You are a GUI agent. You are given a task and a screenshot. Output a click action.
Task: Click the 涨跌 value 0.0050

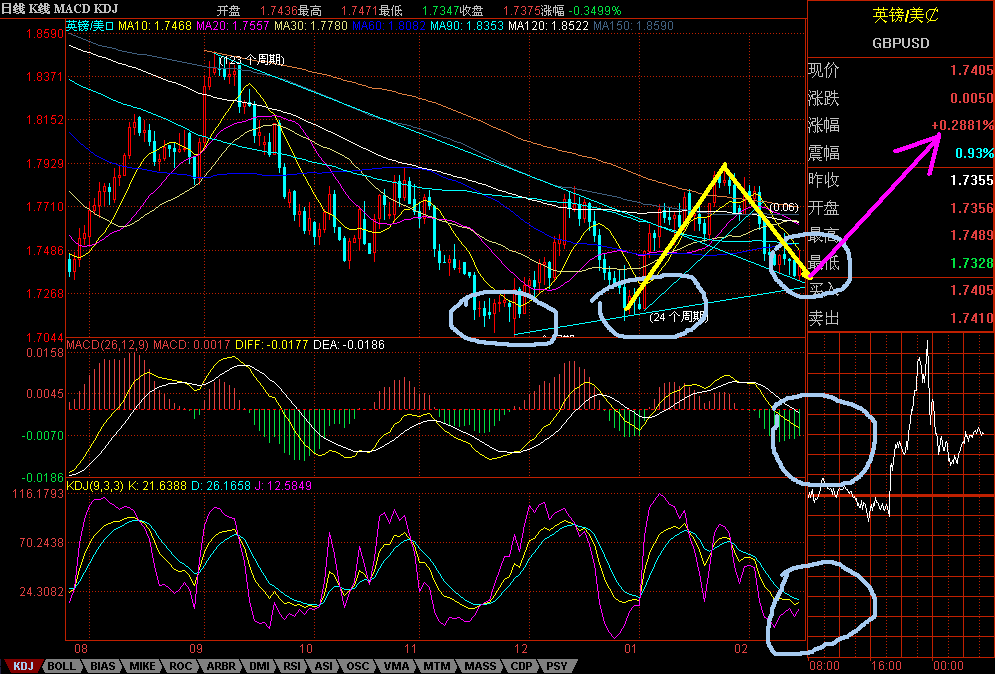972,98
